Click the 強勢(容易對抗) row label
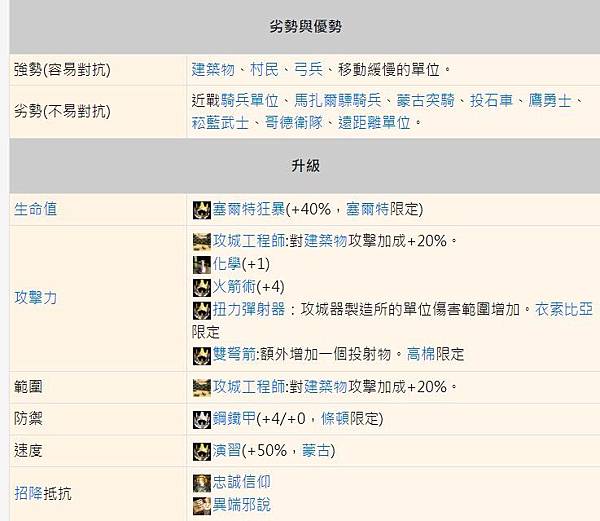 [x=62, y=70]
